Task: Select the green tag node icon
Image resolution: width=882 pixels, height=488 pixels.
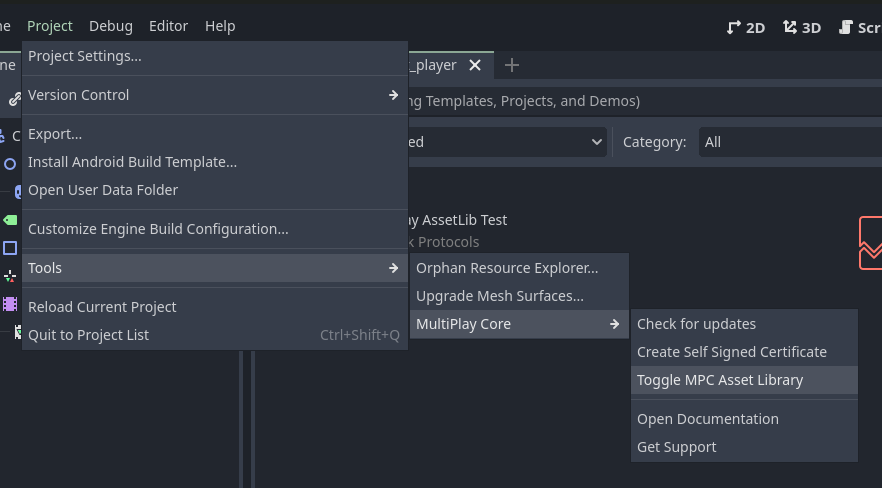Action: pyautogui.click(x=10, y=220)
